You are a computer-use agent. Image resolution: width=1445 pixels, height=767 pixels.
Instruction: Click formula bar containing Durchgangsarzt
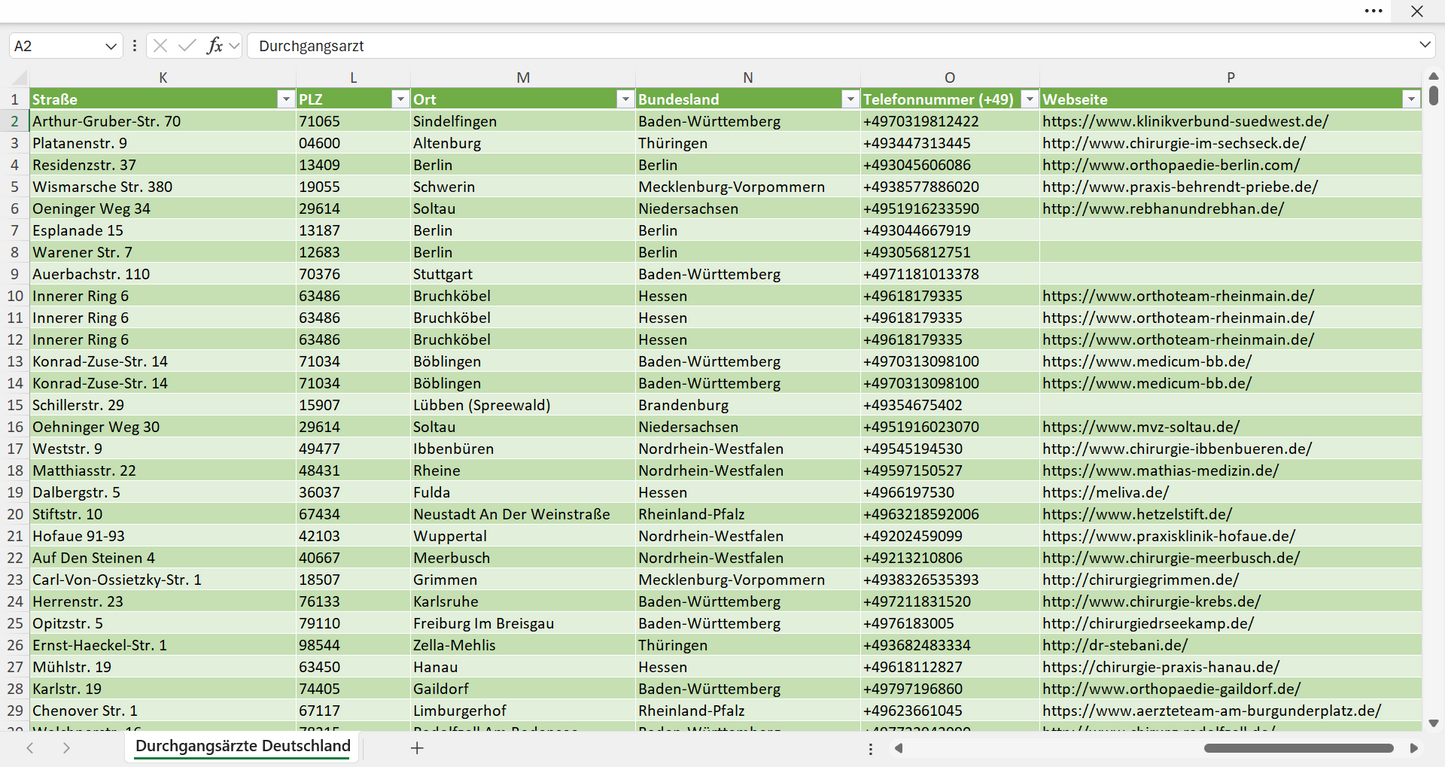[832, 46]
